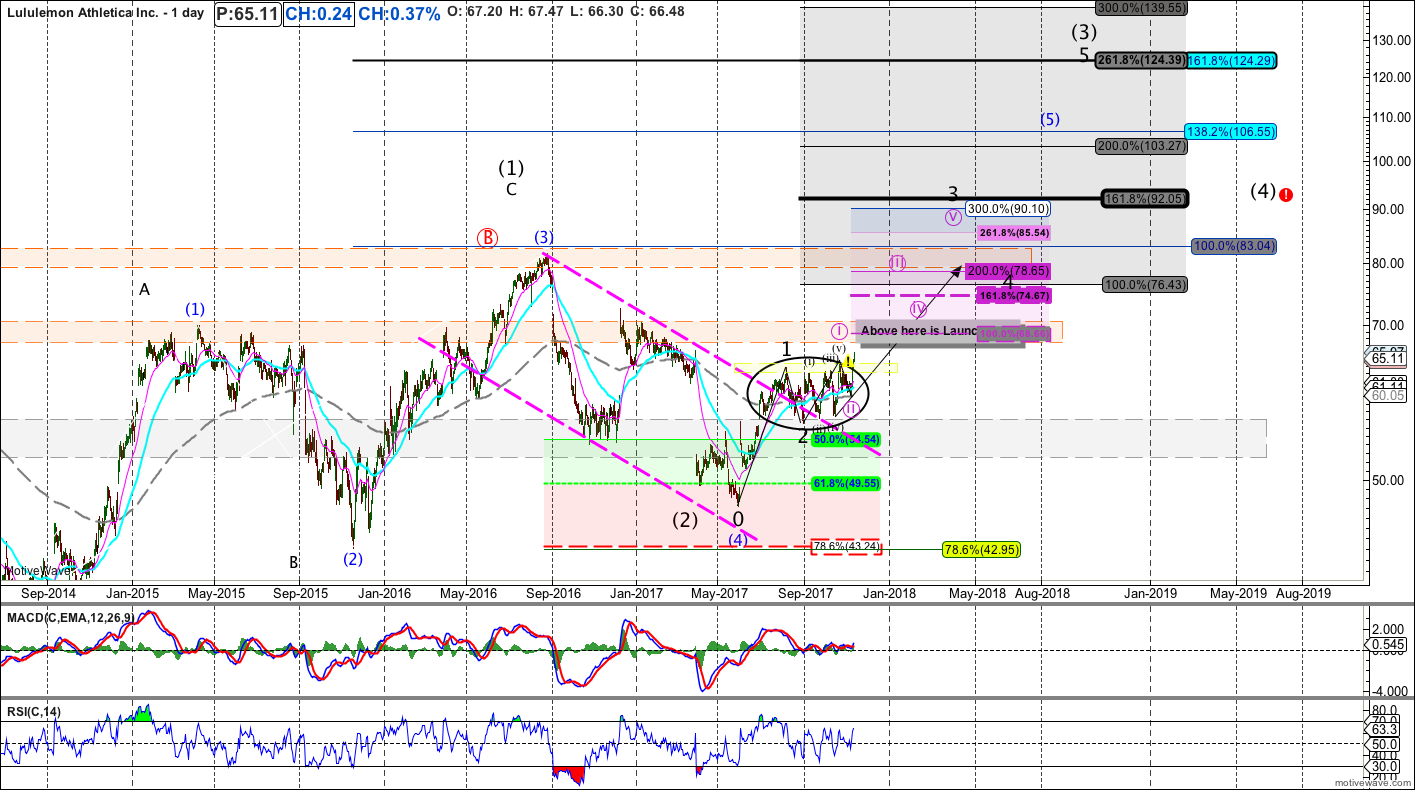Select the 300.0%(90.10) extension label
The height and width of the screenshot is (790, 1415).
coord(1008,210)
